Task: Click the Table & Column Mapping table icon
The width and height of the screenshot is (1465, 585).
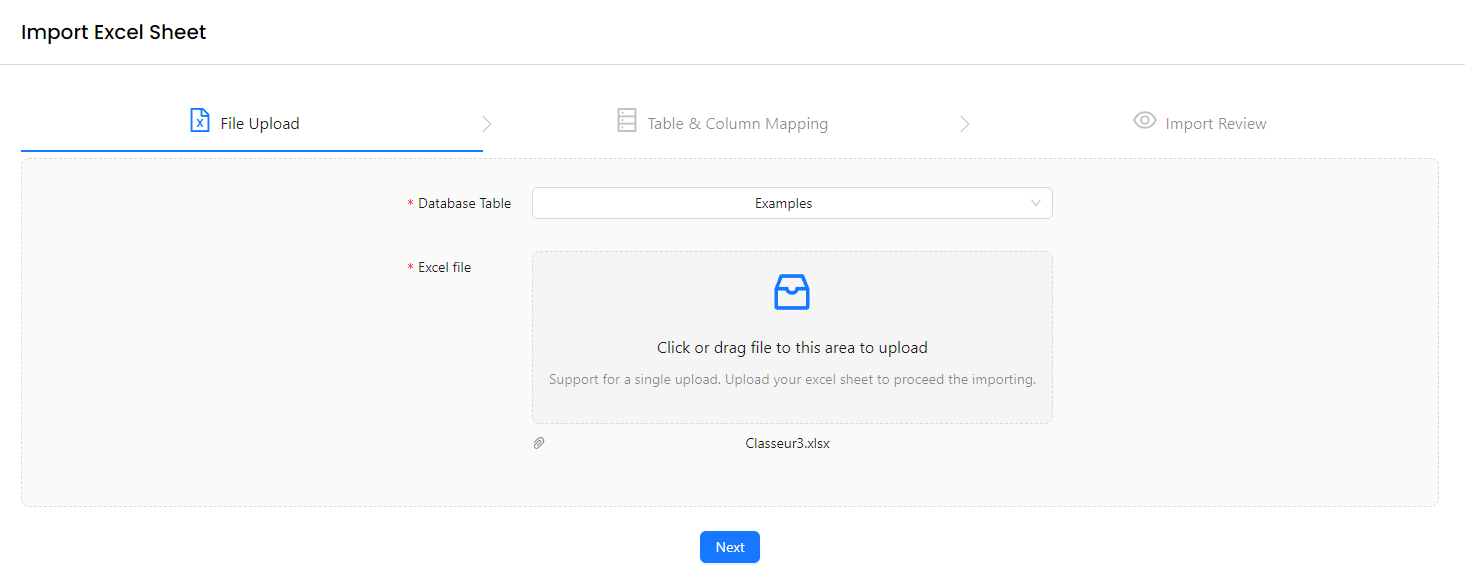Action: pos(626,121)
